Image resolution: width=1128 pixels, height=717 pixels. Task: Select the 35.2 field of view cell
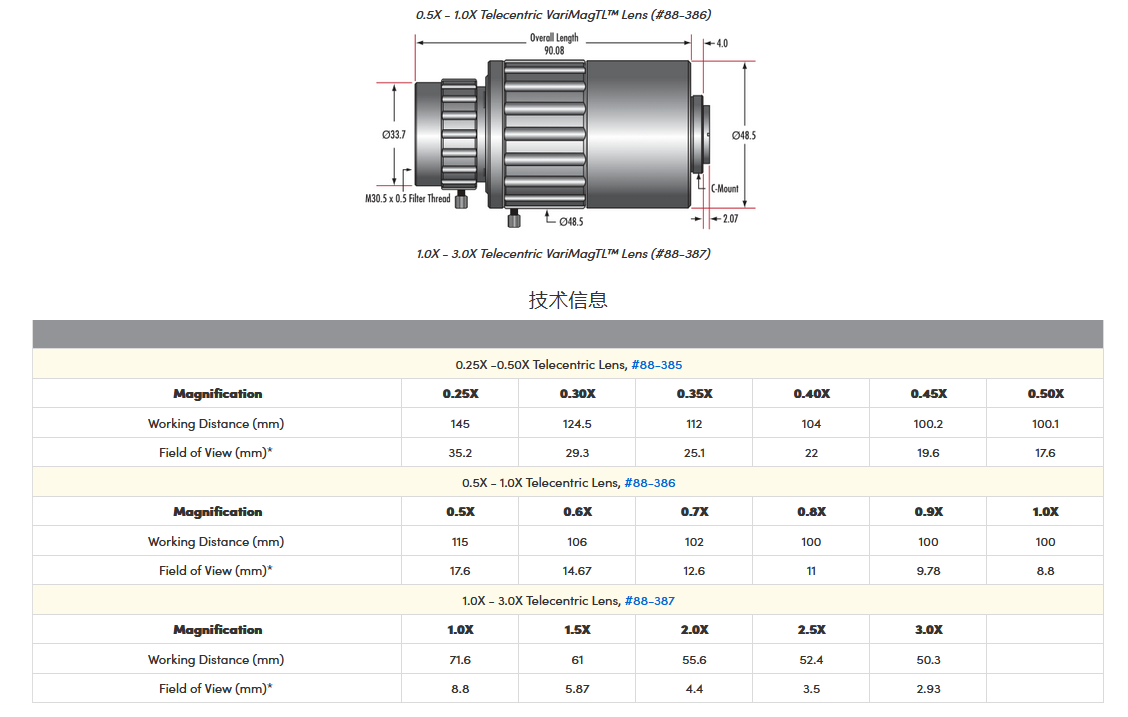pos(460,453)
